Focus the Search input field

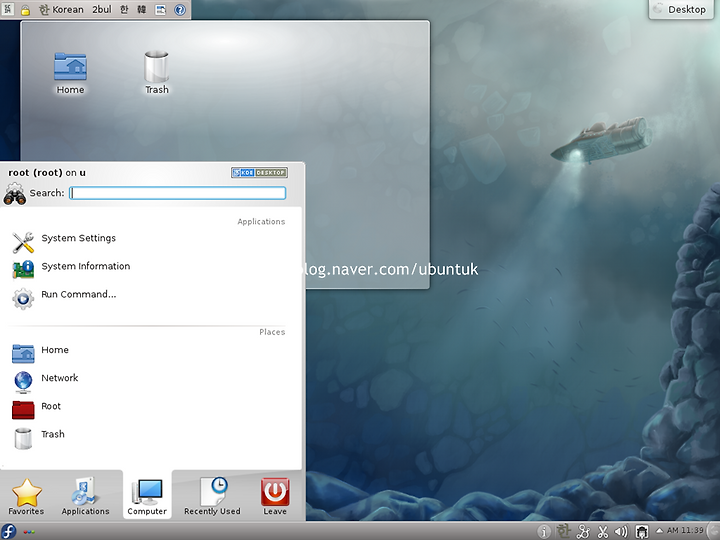click(178, 193)
